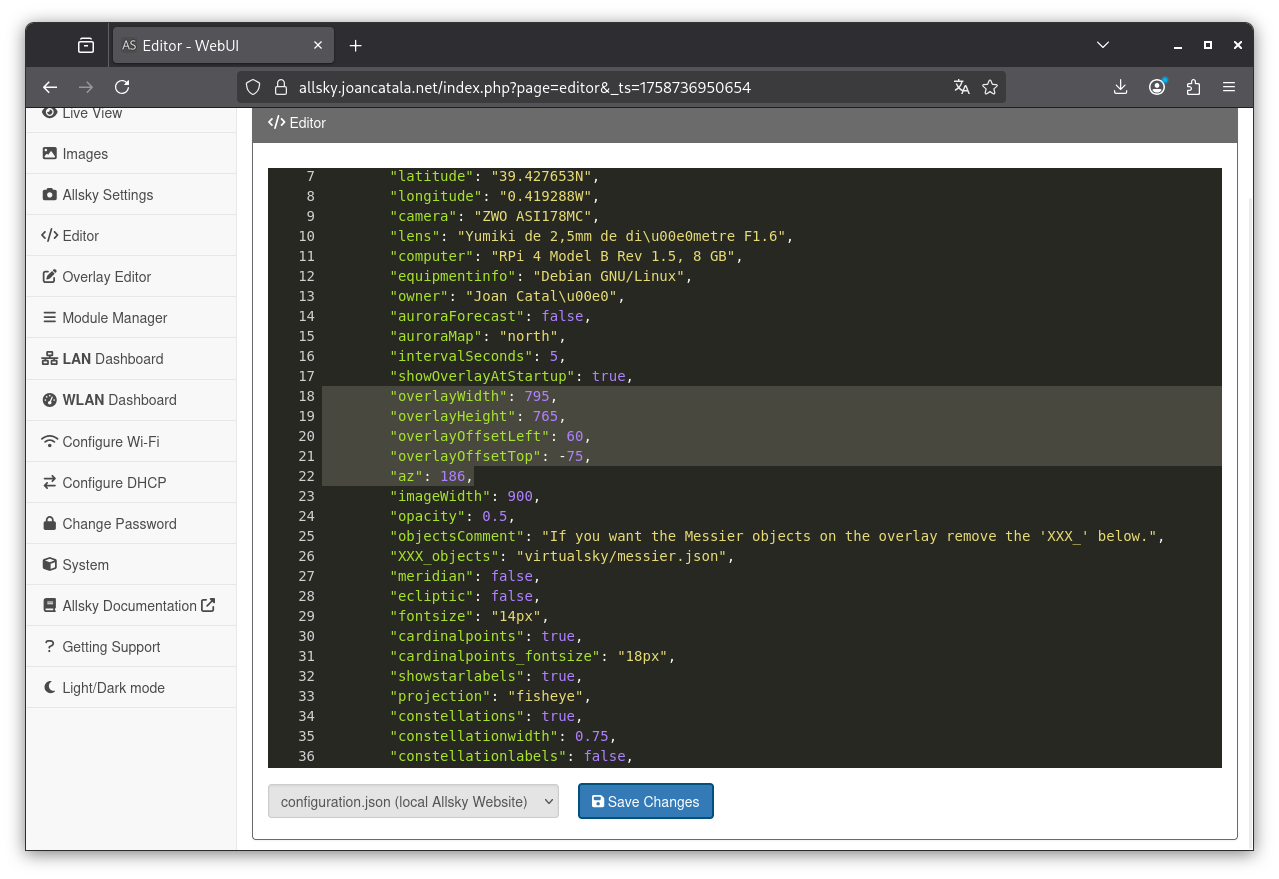Open the Firefox application hamburger menu
Screen dimensions: 1279x879
click(x=1229, y=87)
